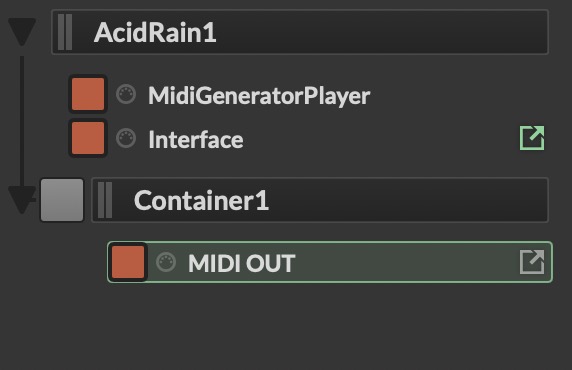
Task: Click the Container1 drag handle bars
Action: click(x=105, y=200)
